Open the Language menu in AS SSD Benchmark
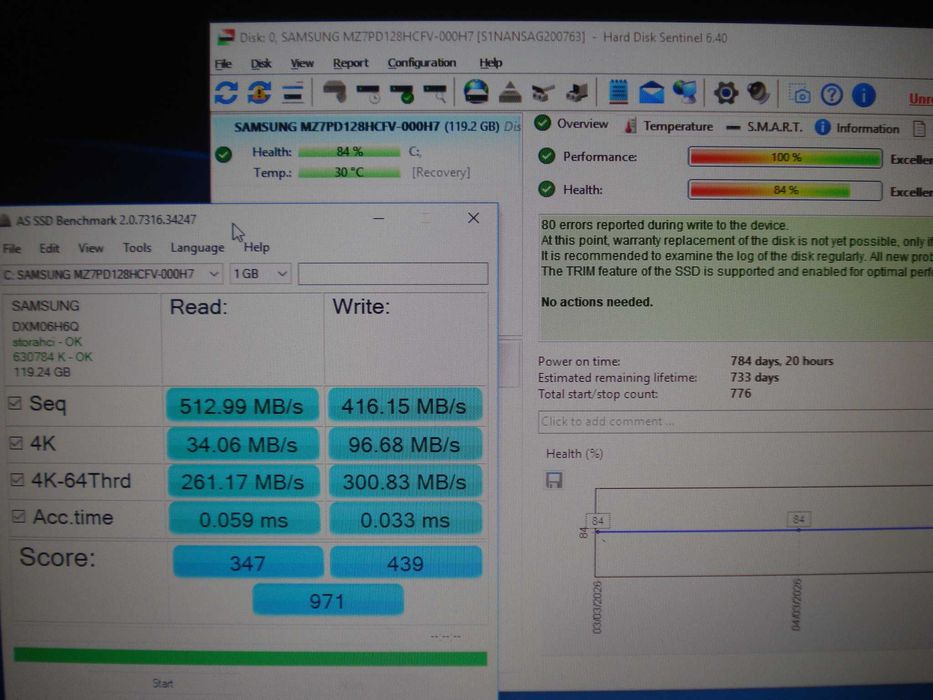 tap(197, 247)
